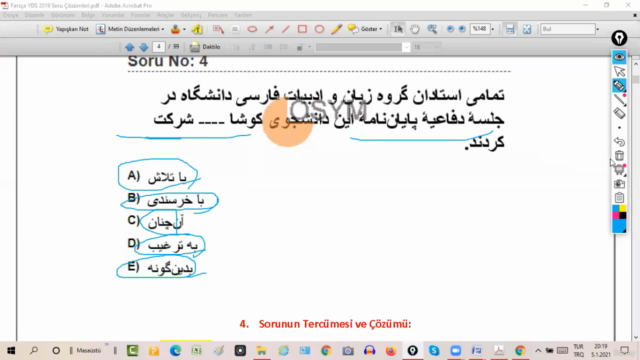Open the Windows Start menu
Viewport: 640px width, 360px height.
point(11,351)
